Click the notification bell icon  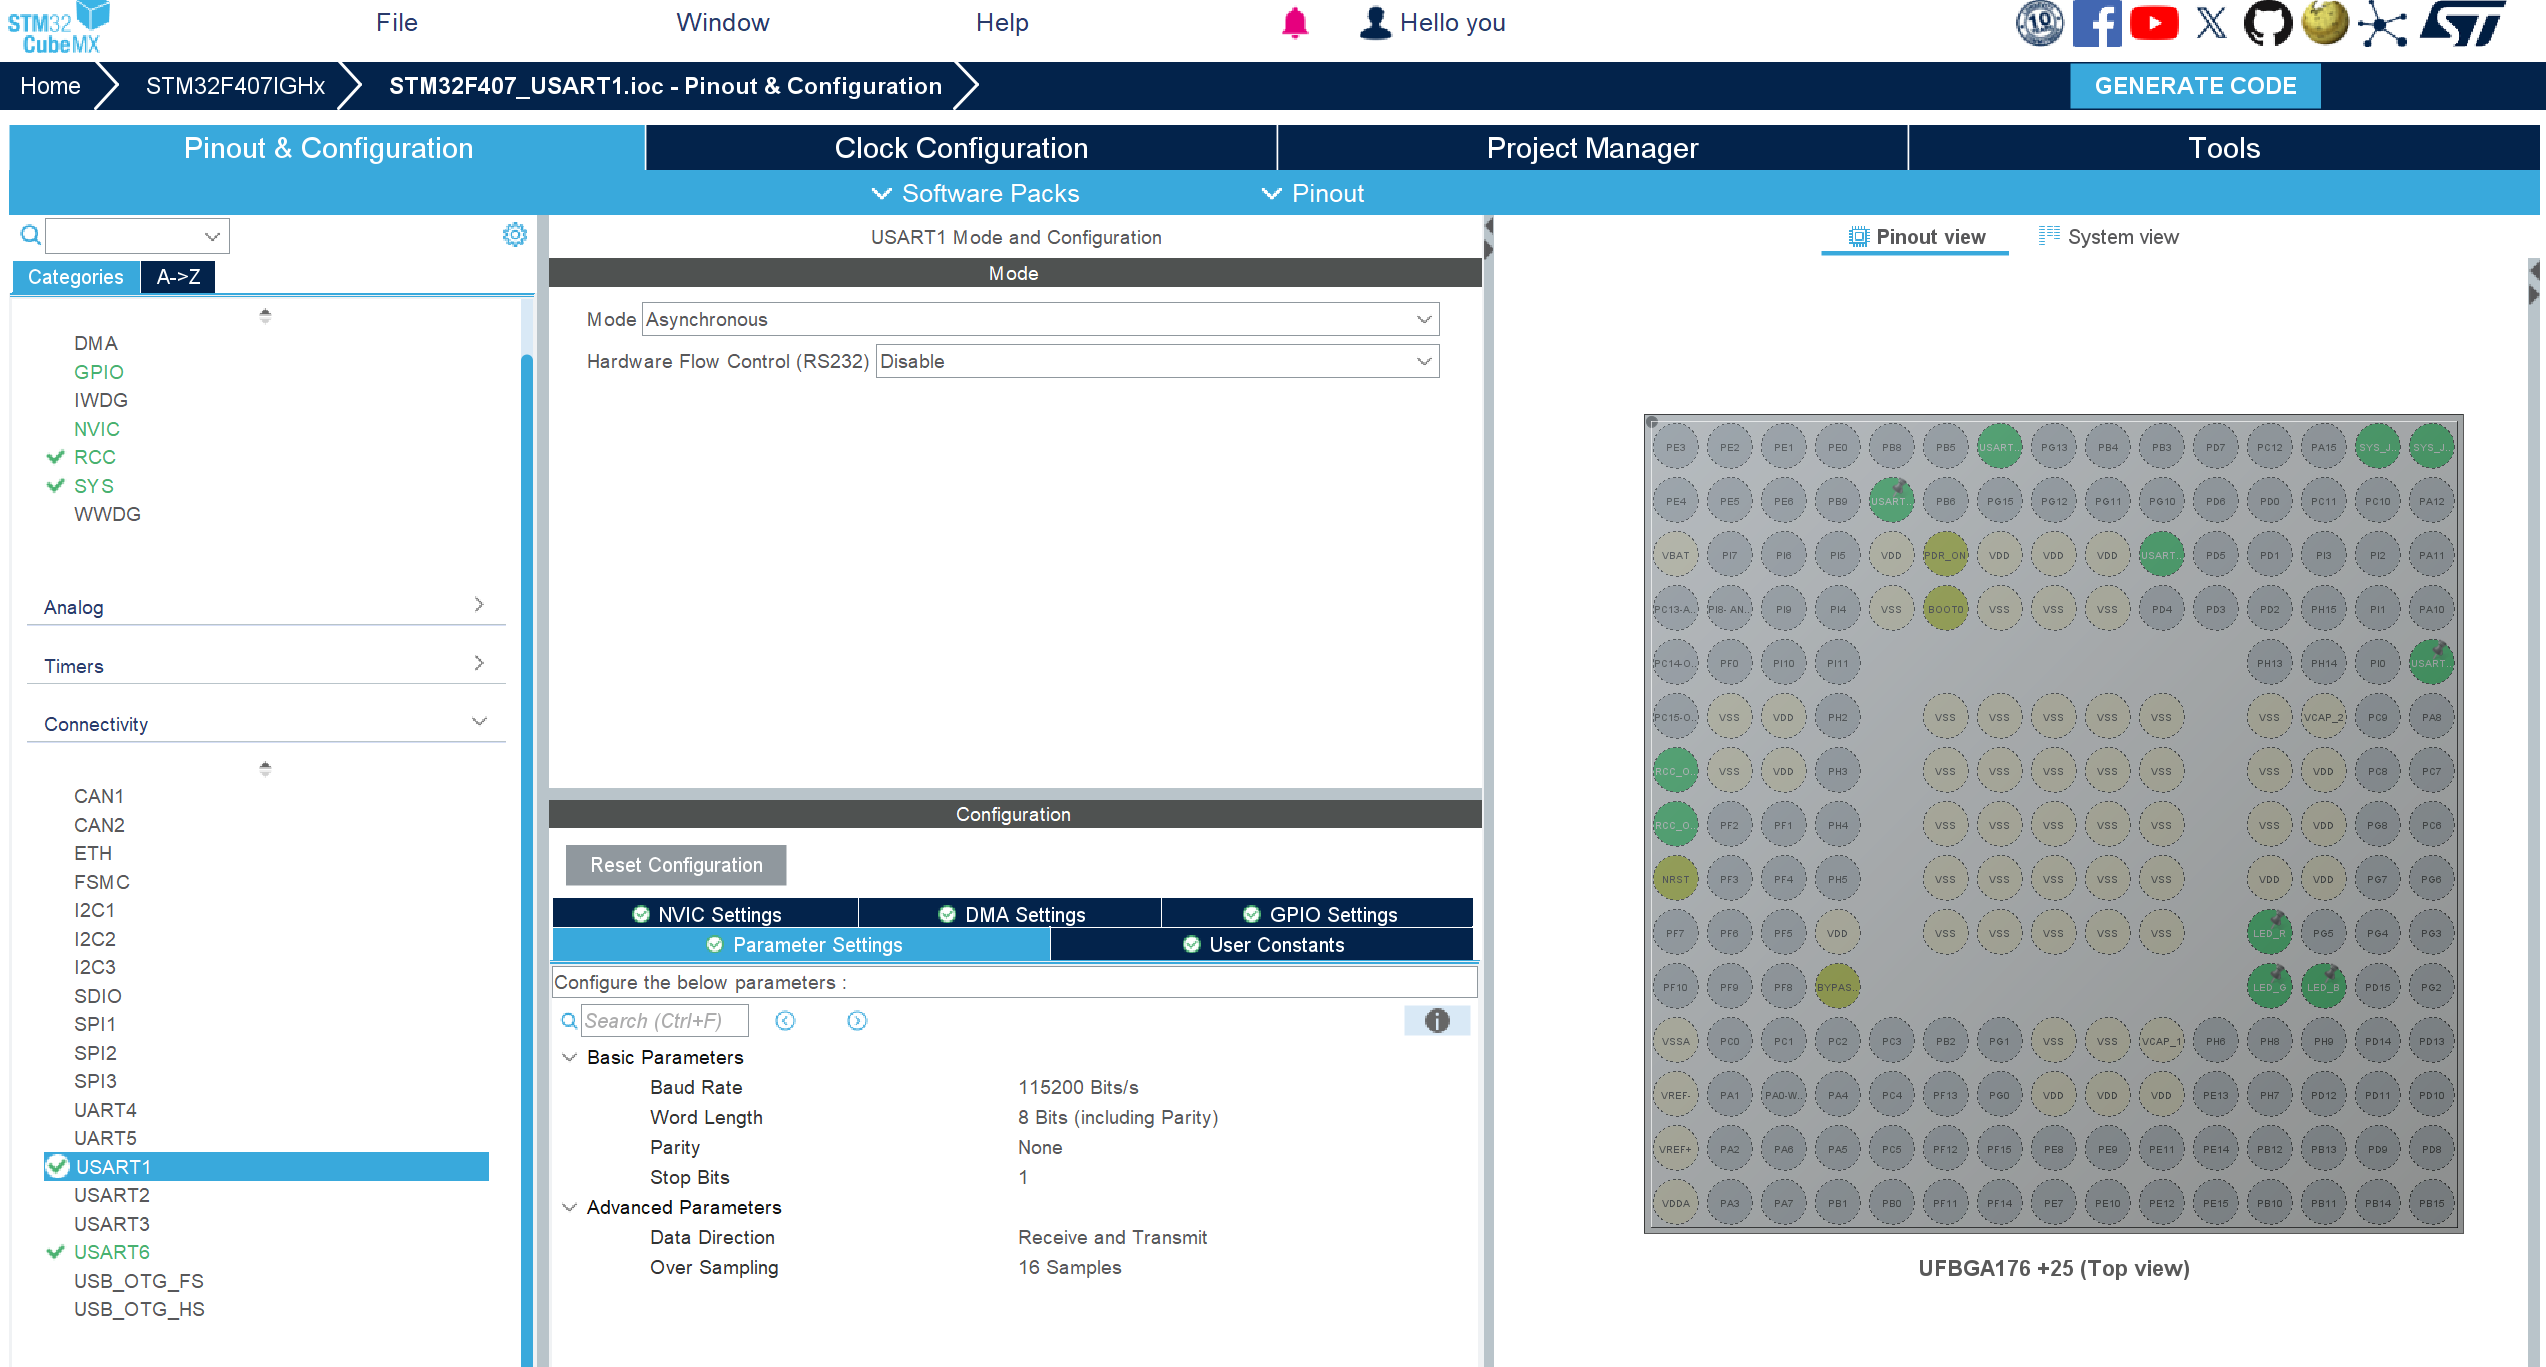tap(1294, 22)
